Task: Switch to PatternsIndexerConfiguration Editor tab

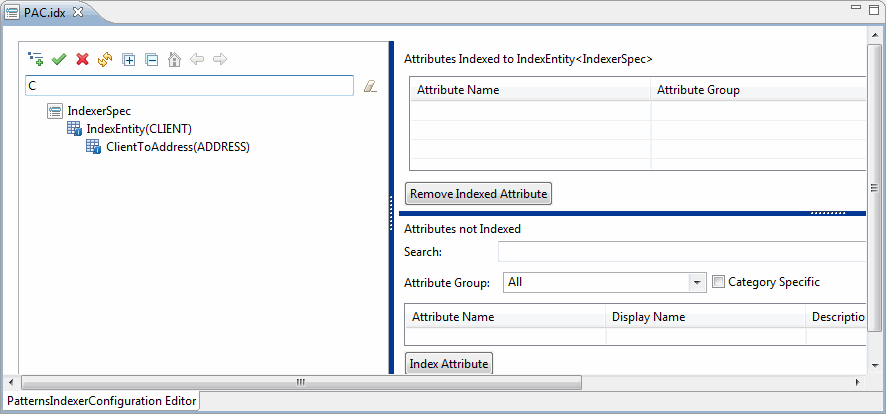Action: [x=102, y=402]
